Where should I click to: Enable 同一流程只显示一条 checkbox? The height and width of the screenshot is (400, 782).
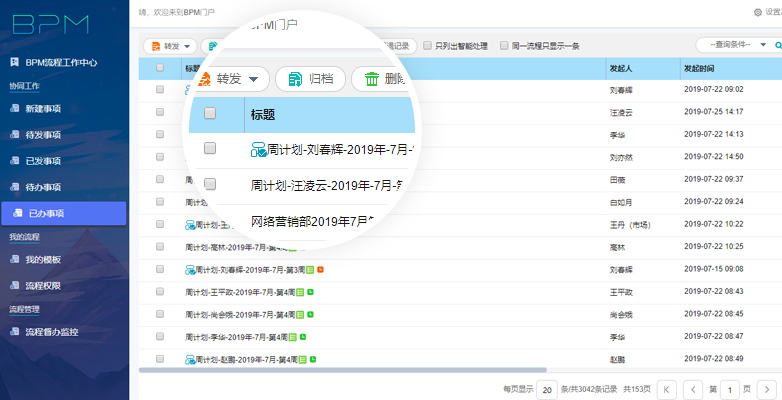pyautogui.click(x=503, y=45)
